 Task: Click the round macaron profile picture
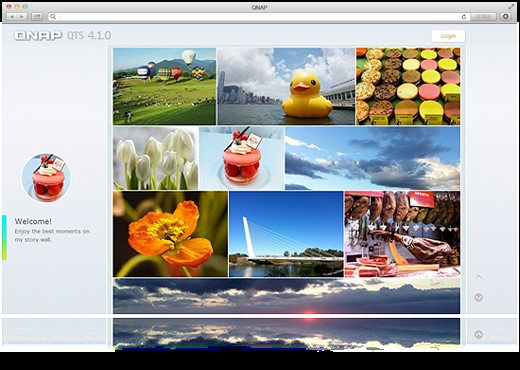[x=46, y=178]
